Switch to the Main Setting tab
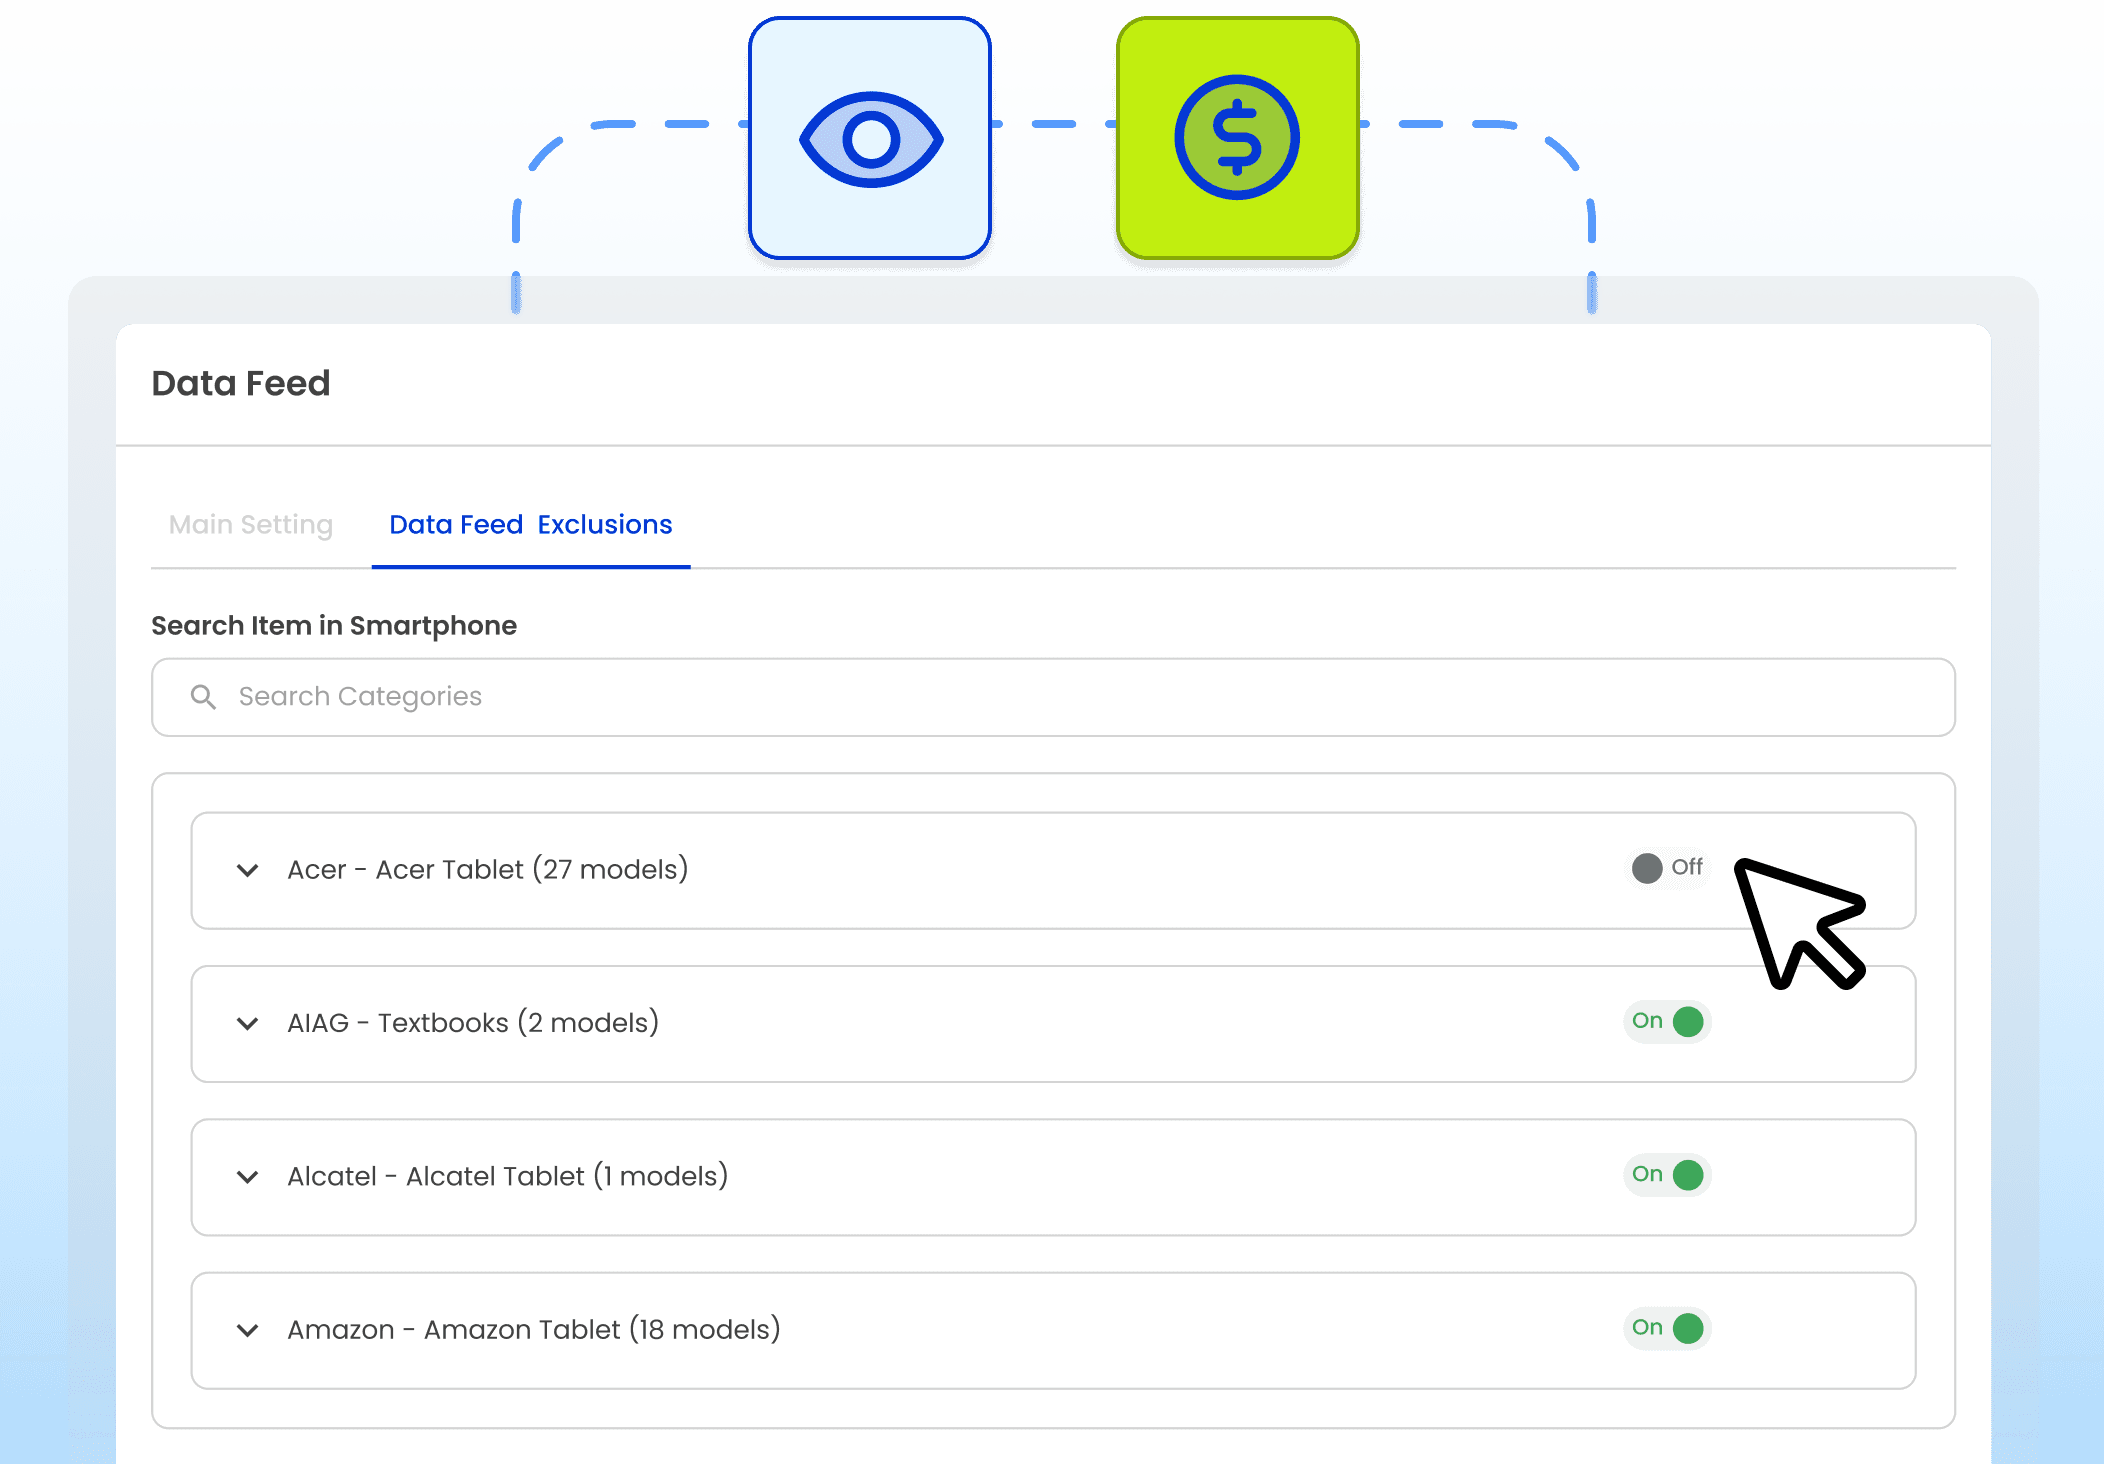2104x1464 pixels. tap(251, 525)
